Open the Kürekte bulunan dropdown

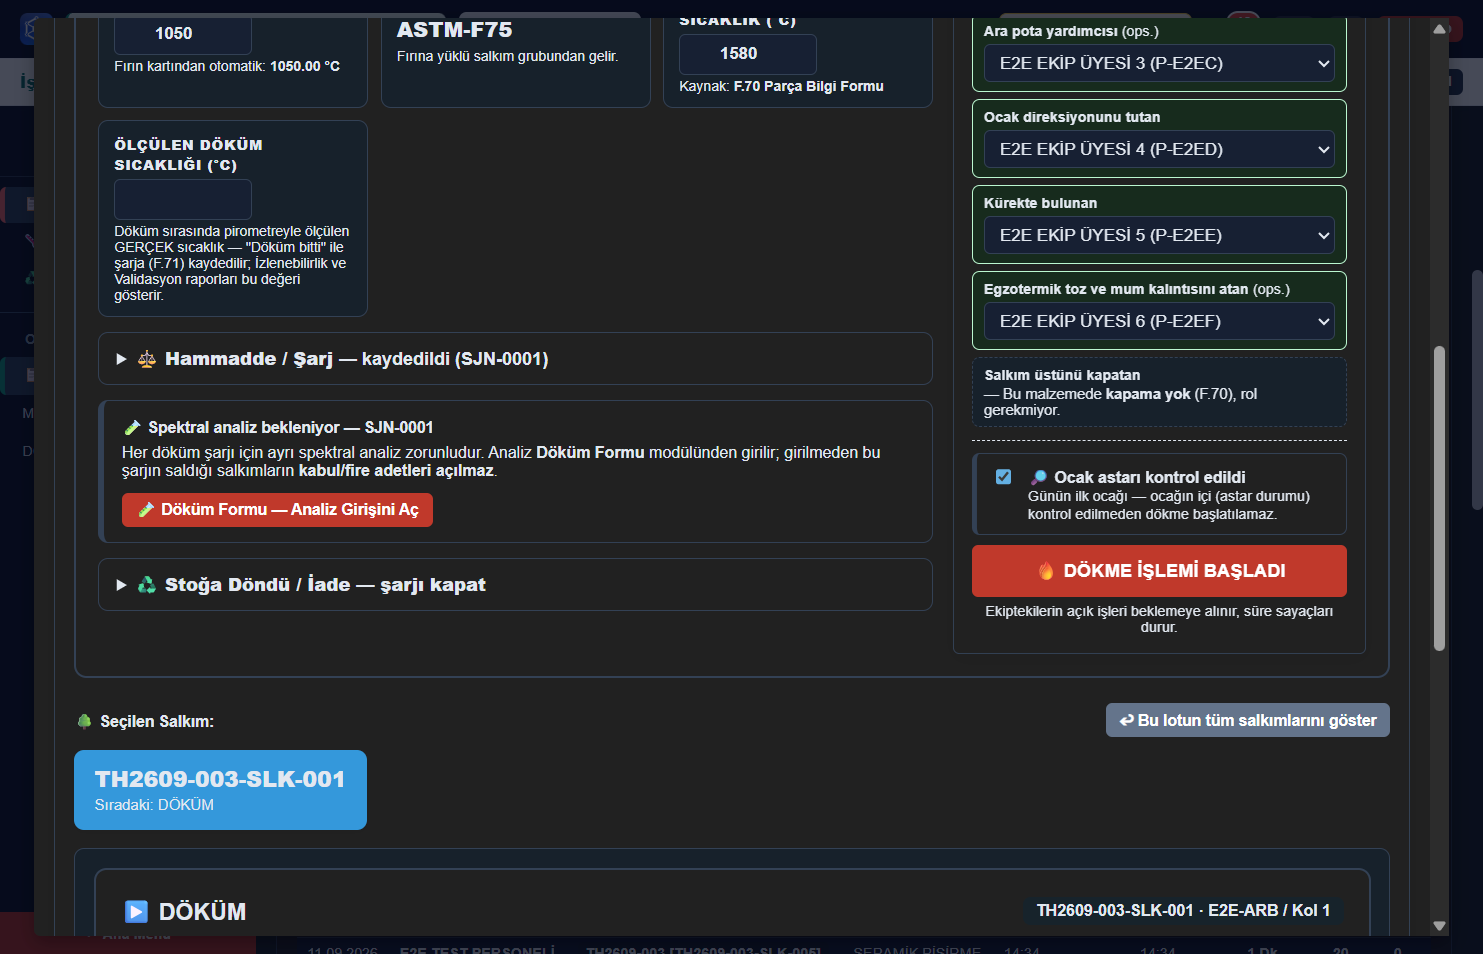[x=1159, y=235]
